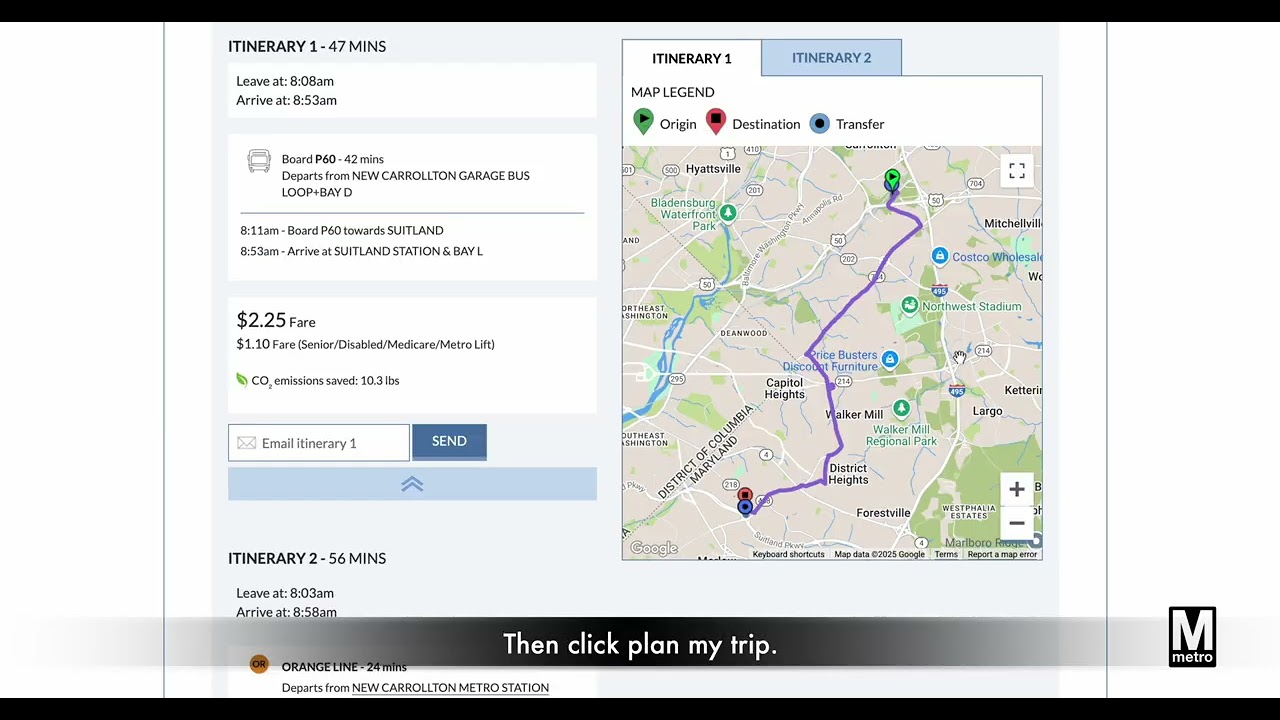
Task: Click the Deanwood map label
Action: click(x=743, y=333)
